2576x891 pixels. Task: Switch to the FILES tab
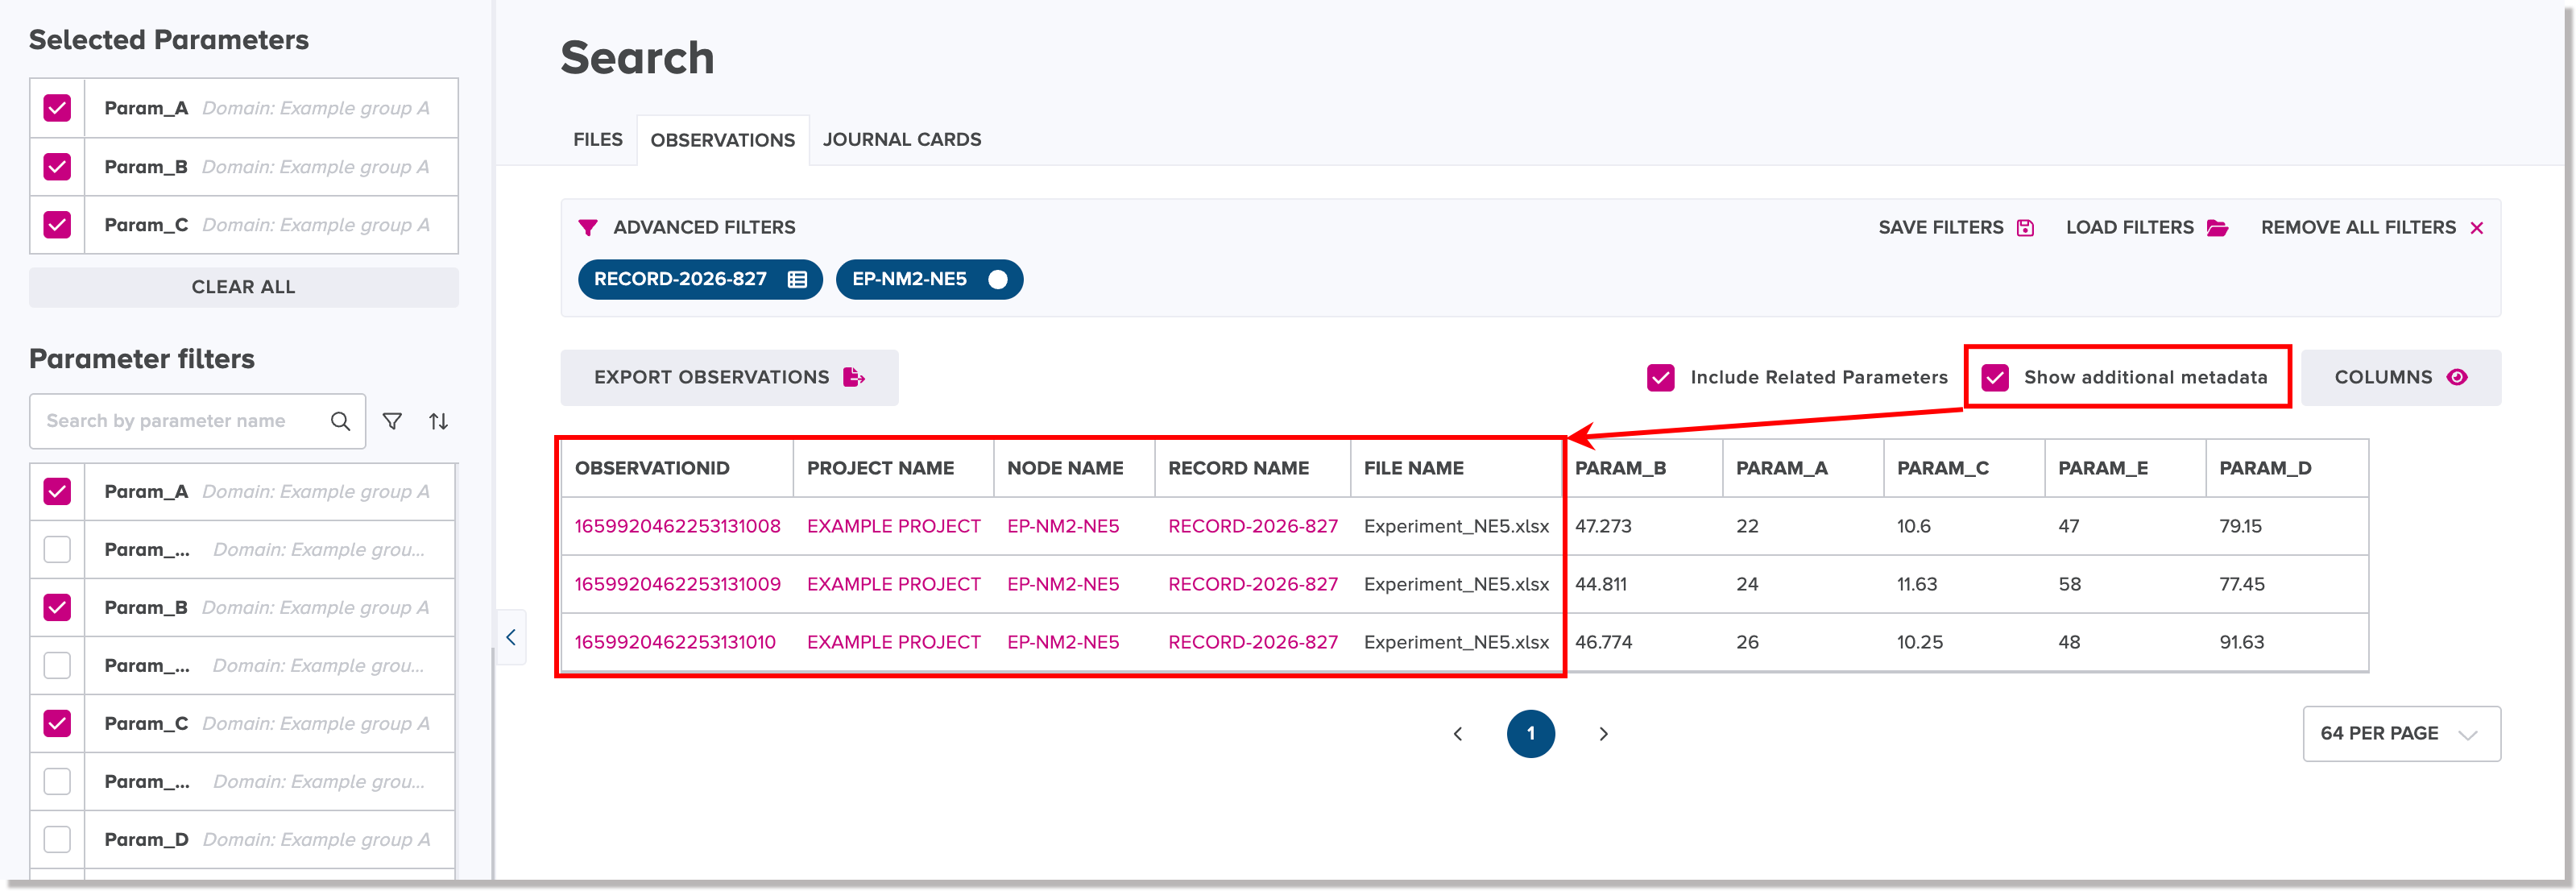597,140
